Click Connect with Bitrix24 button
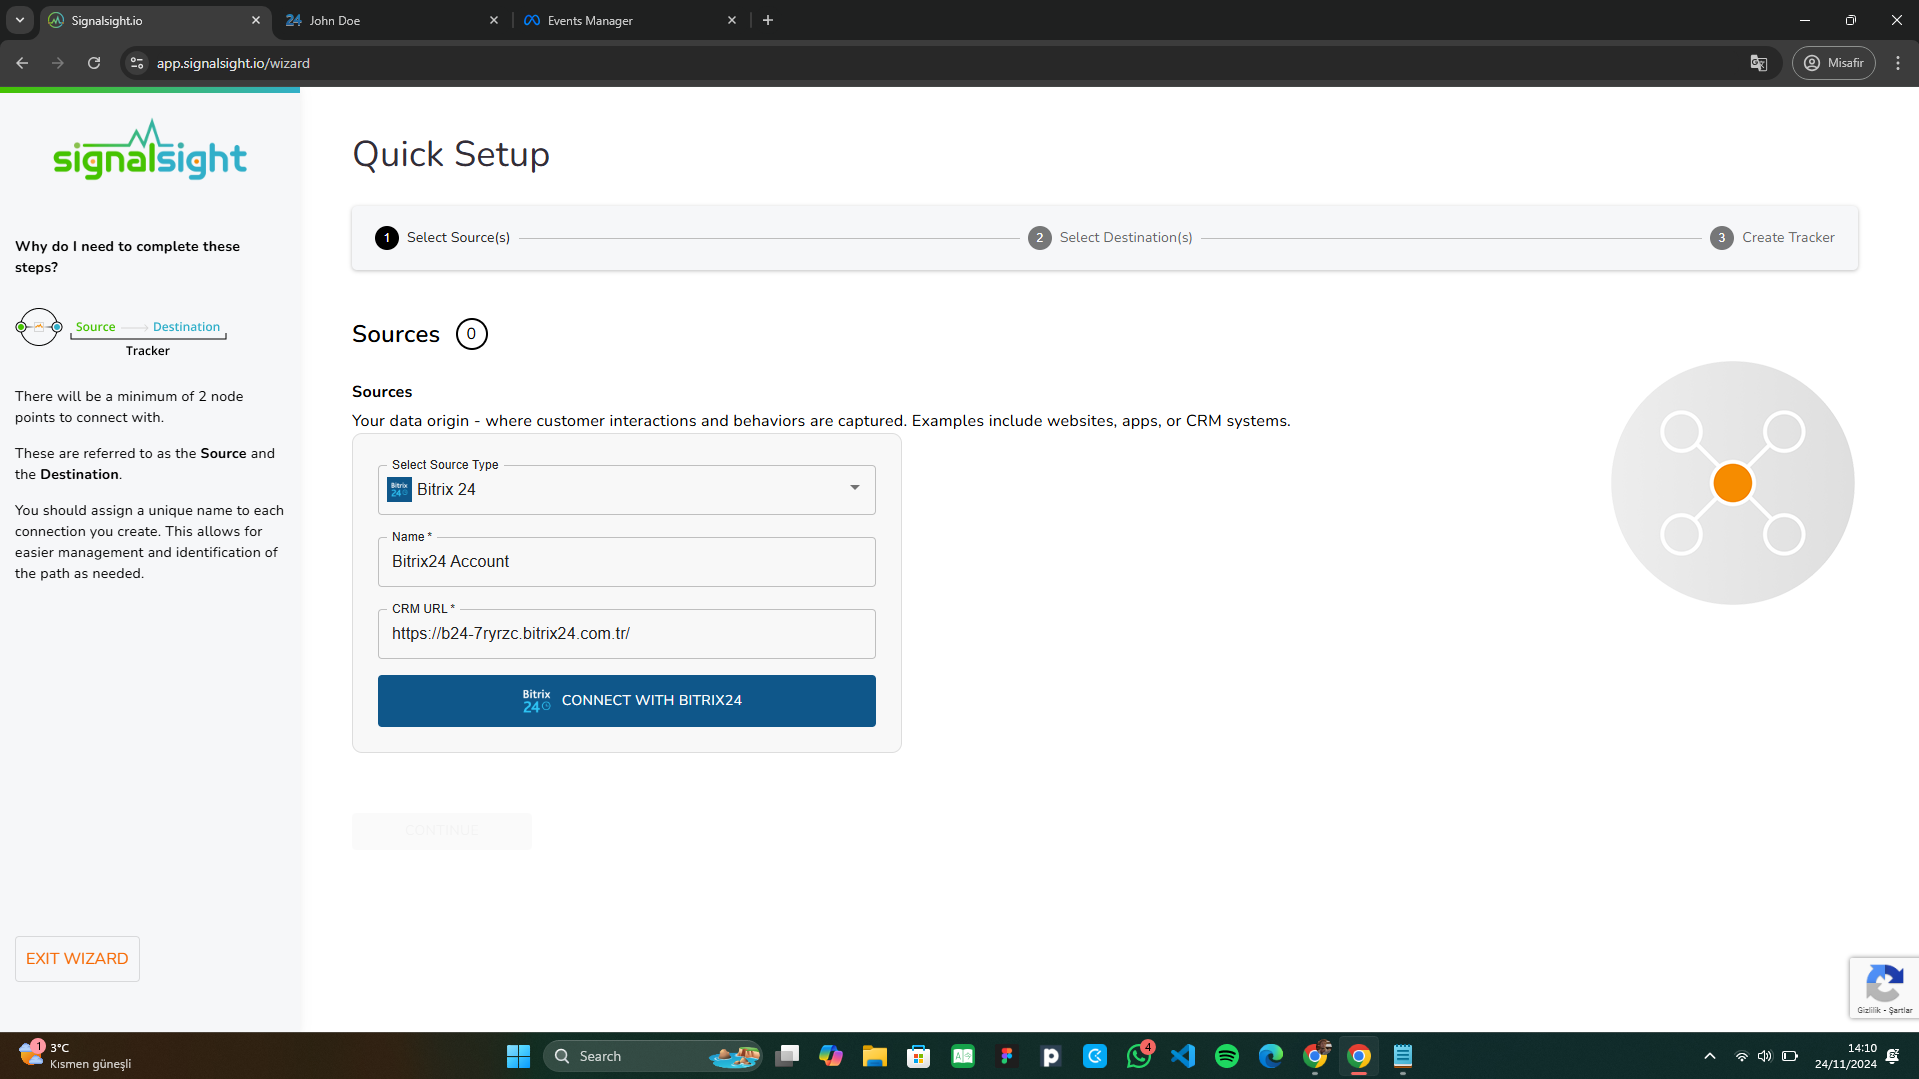The image size is (1919, 1079). 626,700
